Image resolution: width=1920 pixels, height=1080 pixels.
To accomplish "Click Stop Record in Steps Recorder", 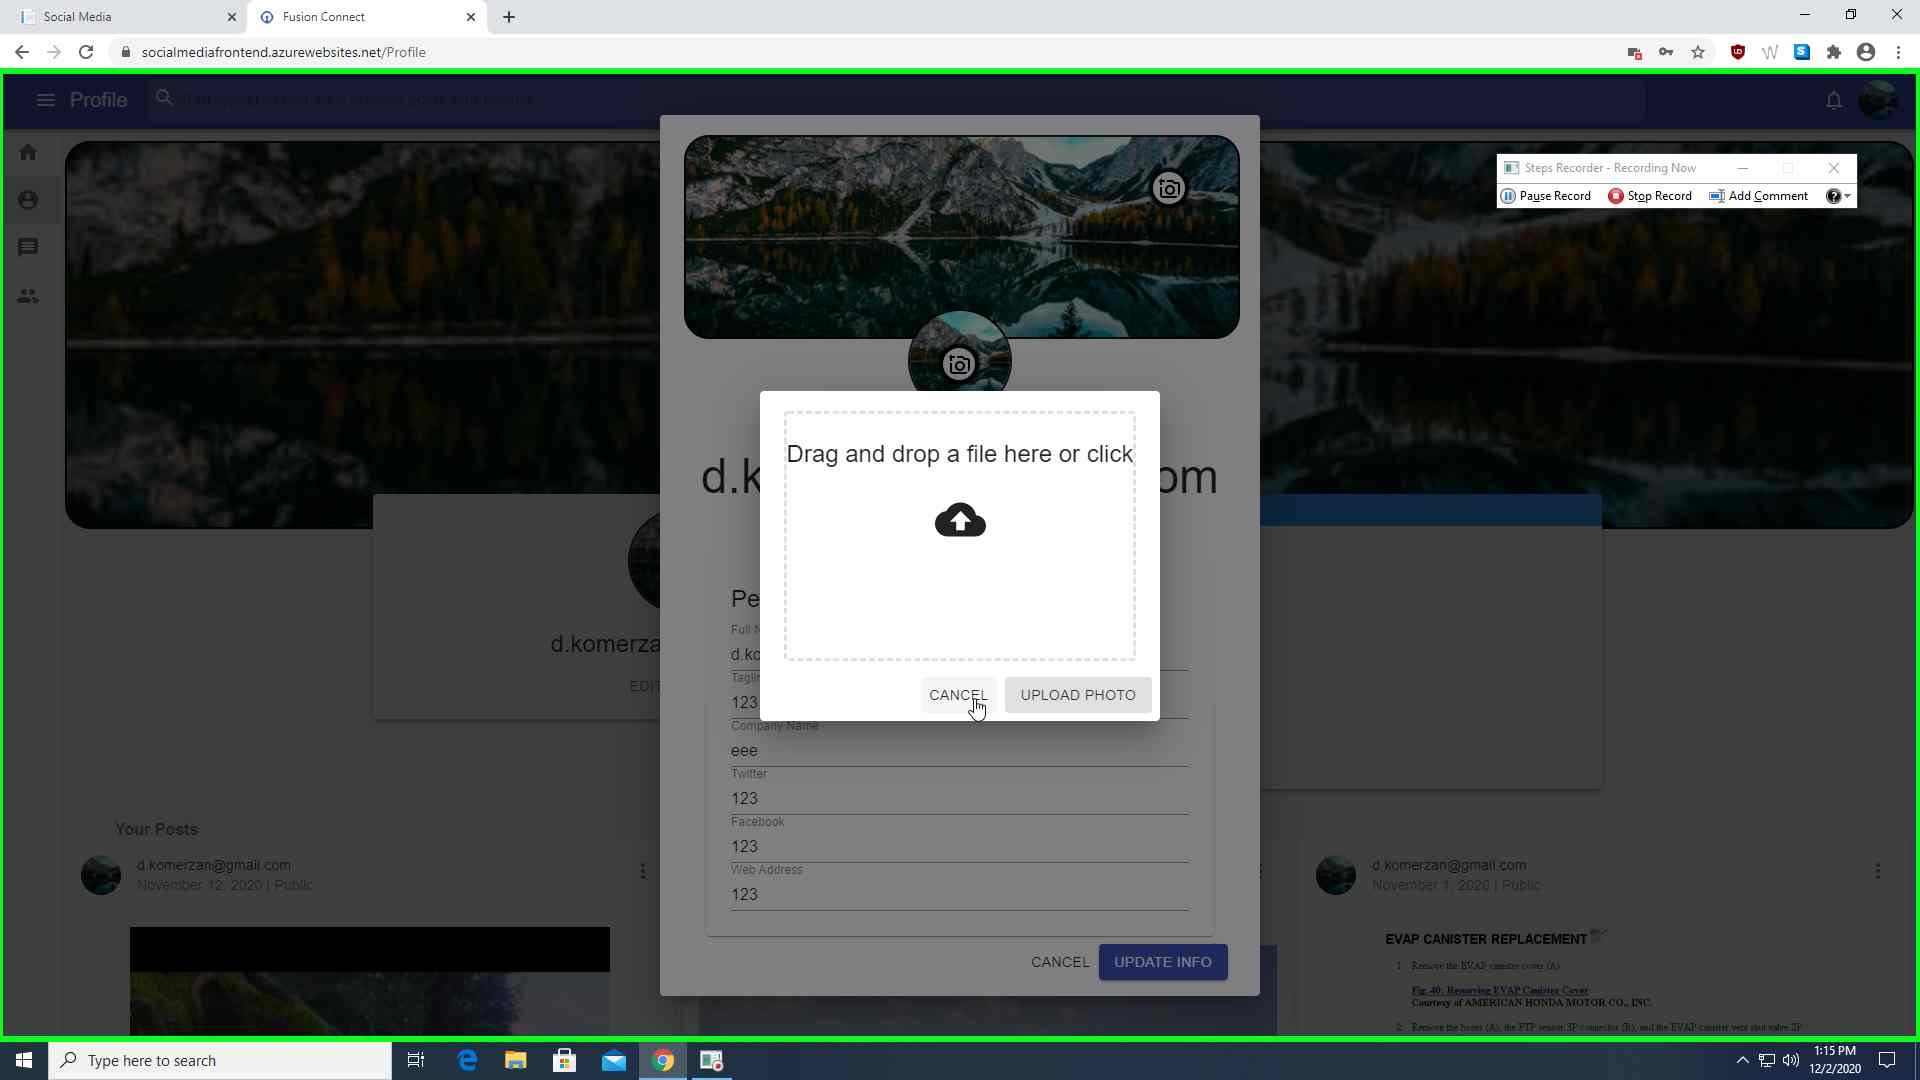I will [x=1650, y=196].
